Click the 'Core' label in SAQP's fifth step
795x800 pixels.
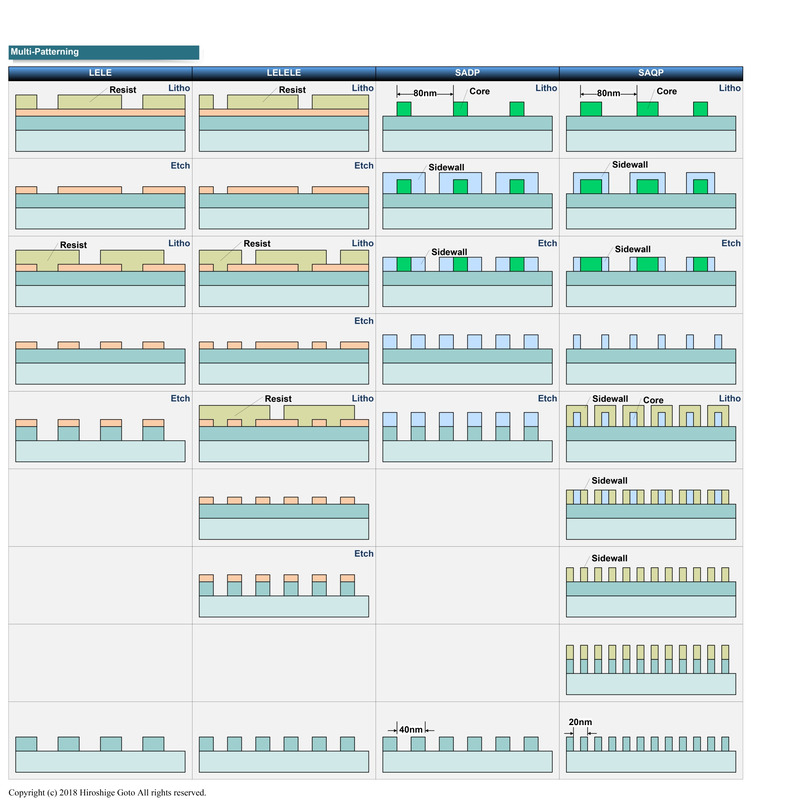tap(653, 401)
